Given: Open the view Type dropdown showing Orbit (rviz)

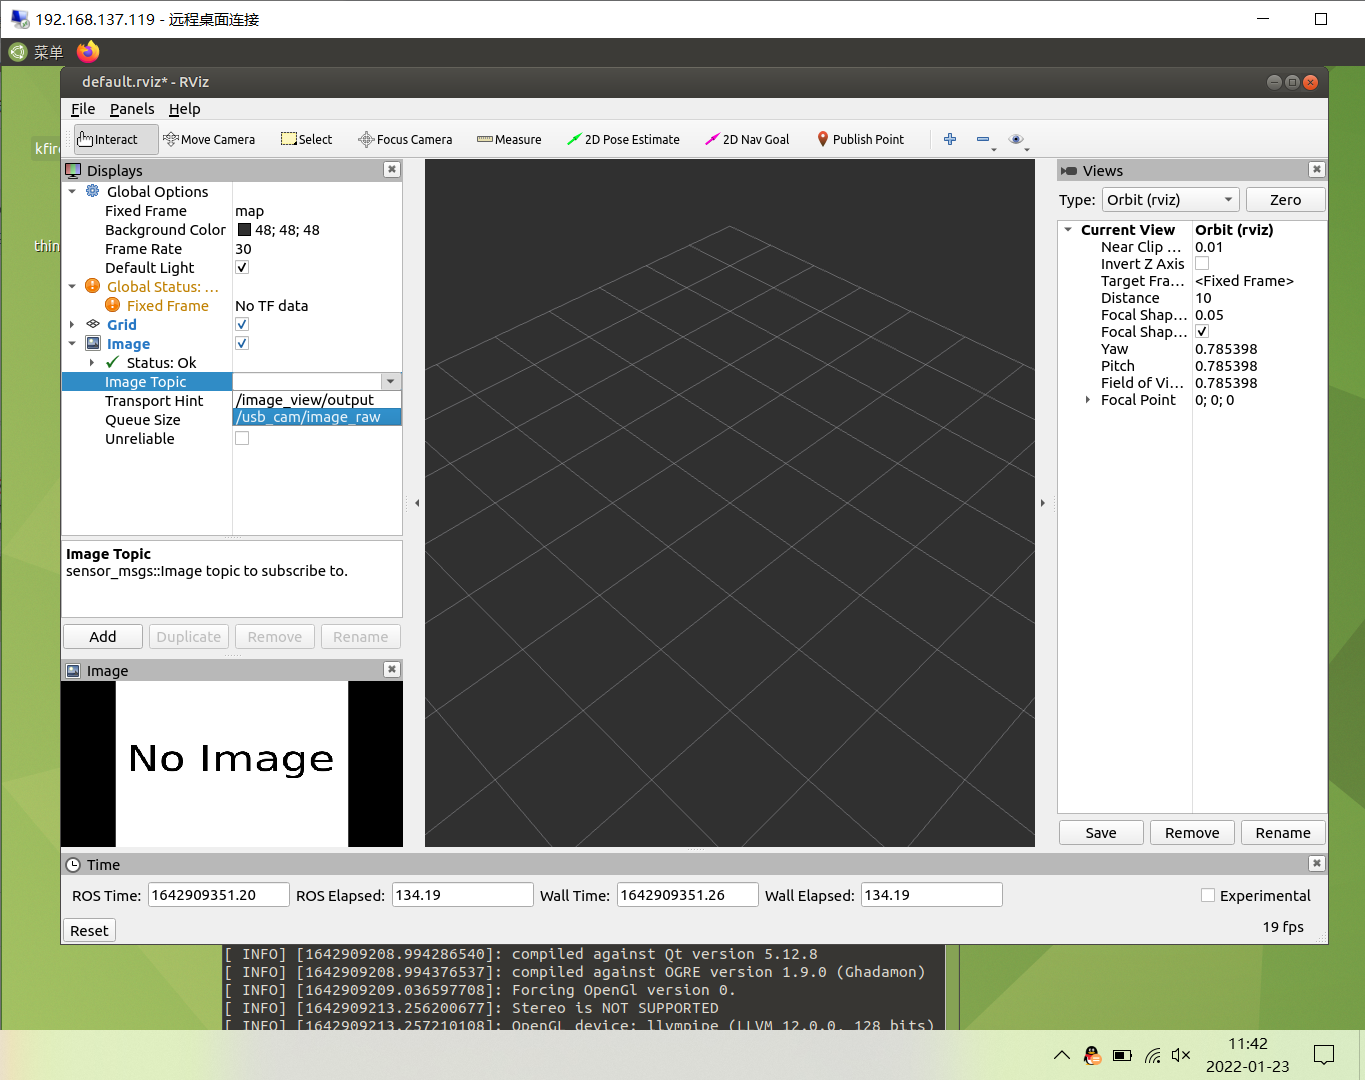Looking at the screenshot, I should tap(1169, 199).
